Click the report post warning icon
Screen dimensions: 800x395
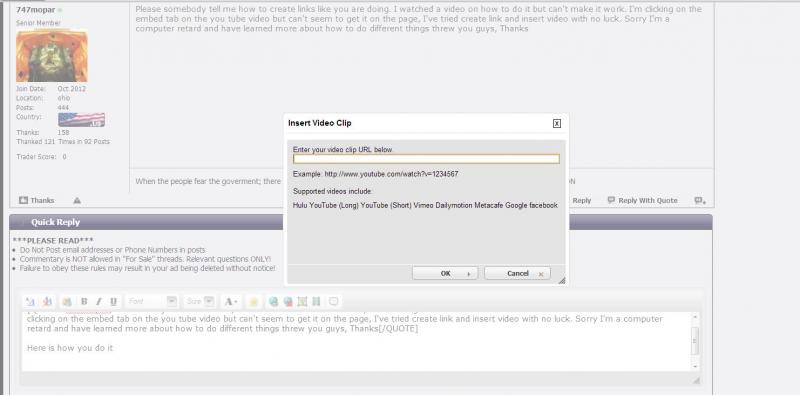77,201
